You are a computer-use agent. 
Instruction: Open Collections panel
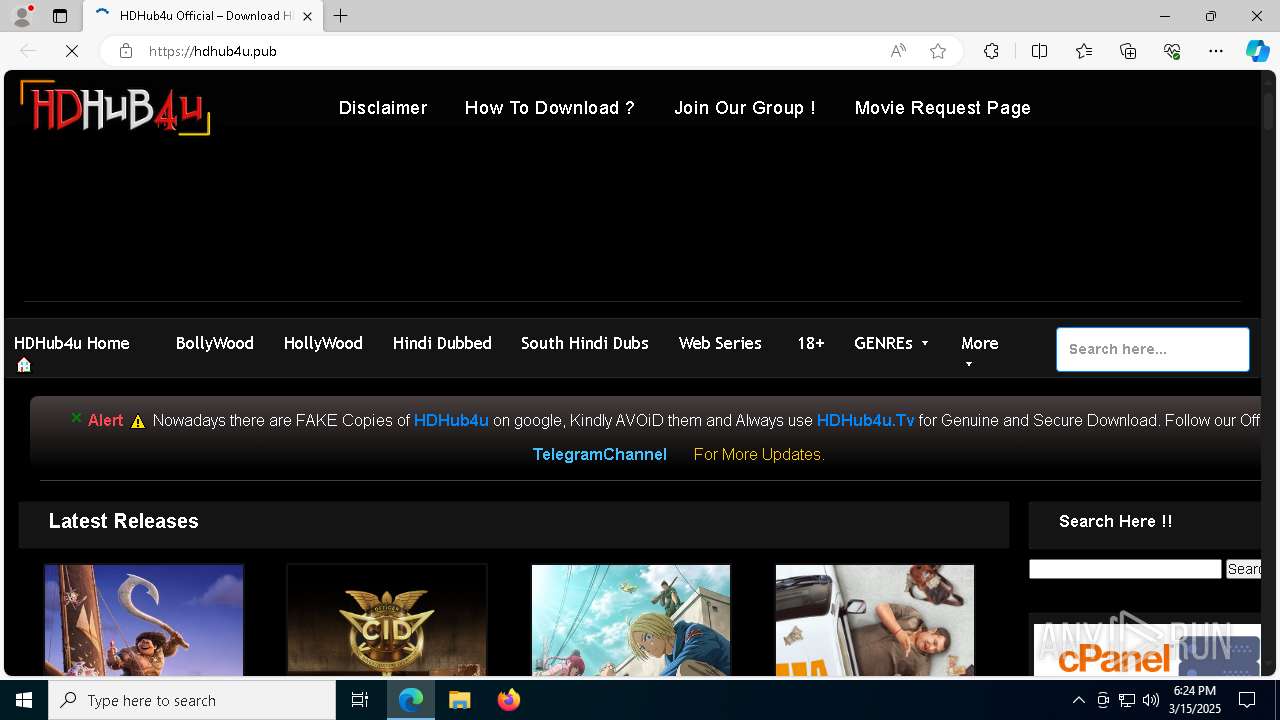[x=1128, y=51]
